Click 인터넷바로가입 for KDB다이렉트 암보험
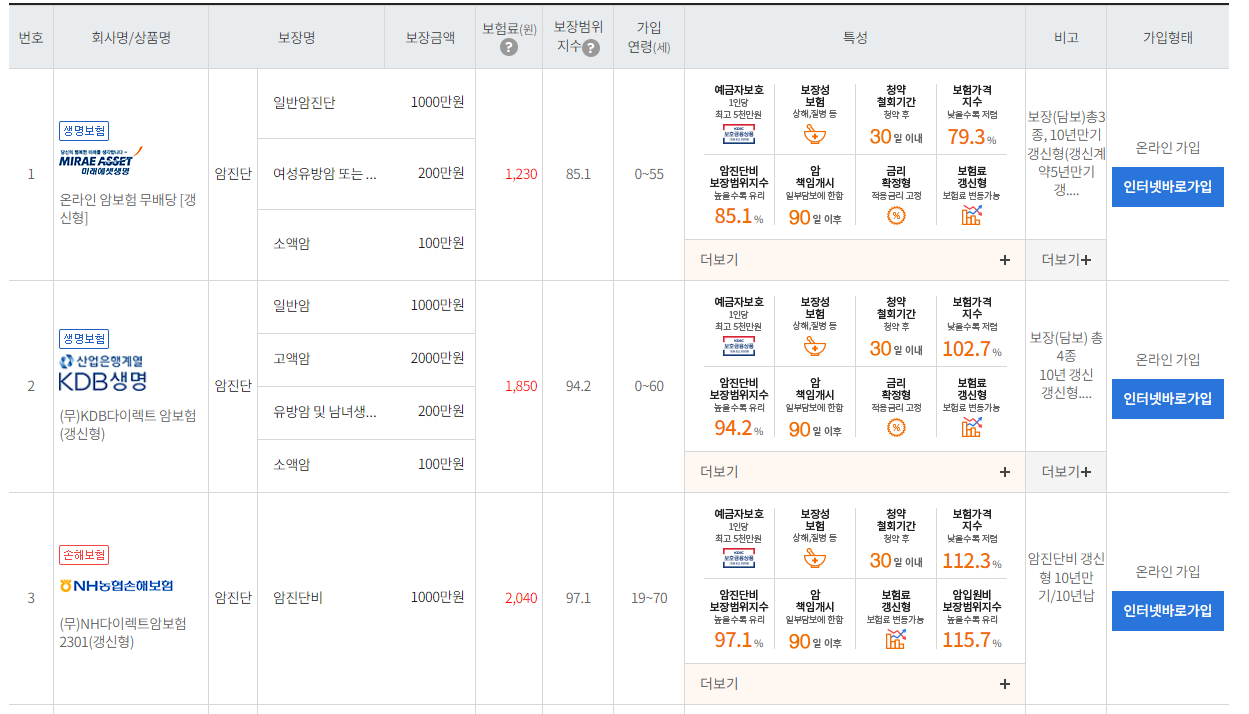 [1167, 399]
